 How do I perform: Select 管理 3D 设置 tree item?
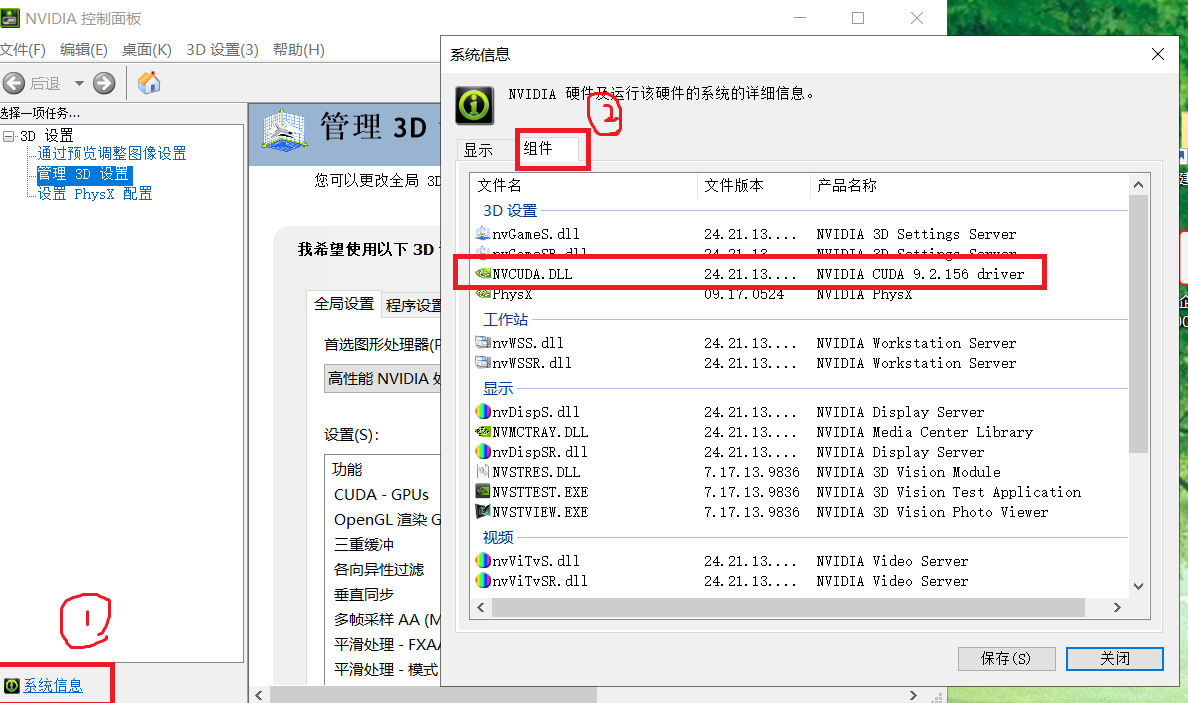pyautogui.click(x=83, y=174)
